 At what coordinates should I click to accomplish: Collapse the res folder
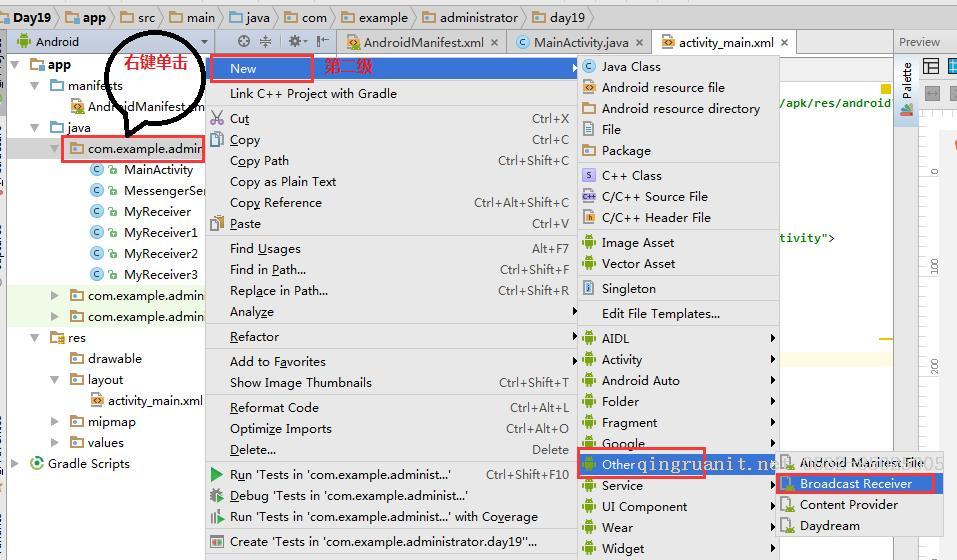click(x=35, y=337)
